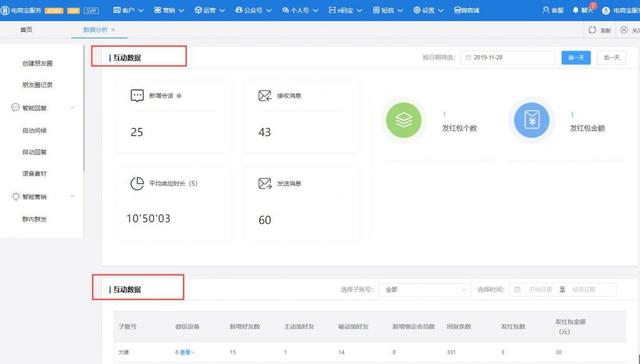Image resolution: width=640 pixels, height=364 pixels.
Task: Open the 运营 menu in top bar
Action: tap(209, 10)
